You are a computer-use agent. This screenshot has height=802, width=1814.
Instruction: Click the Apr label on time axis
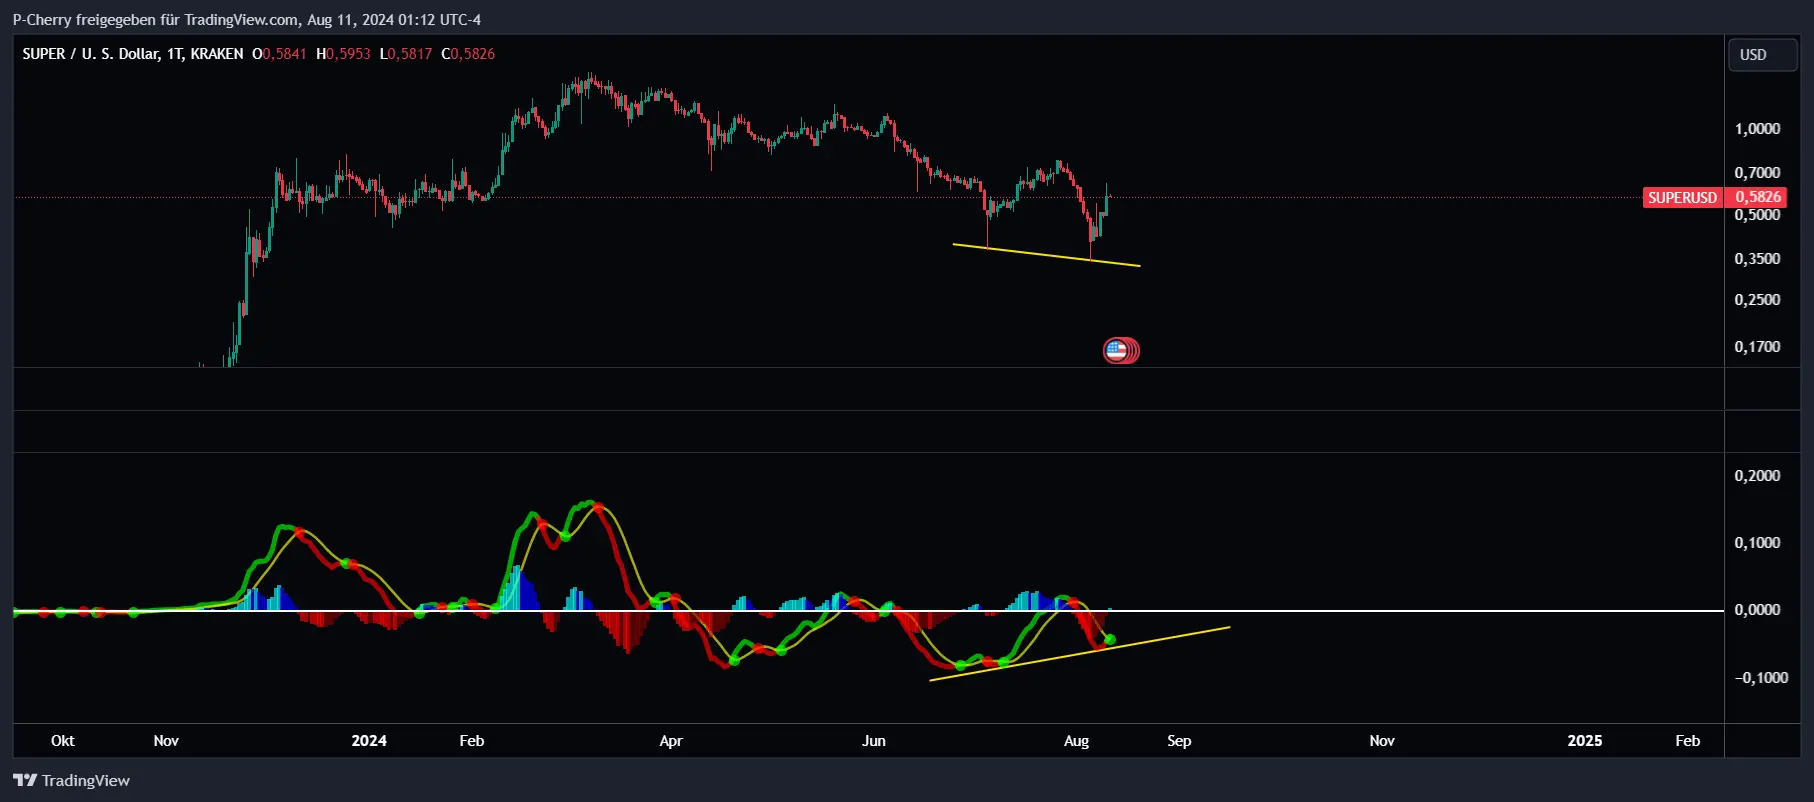[671, 741]
